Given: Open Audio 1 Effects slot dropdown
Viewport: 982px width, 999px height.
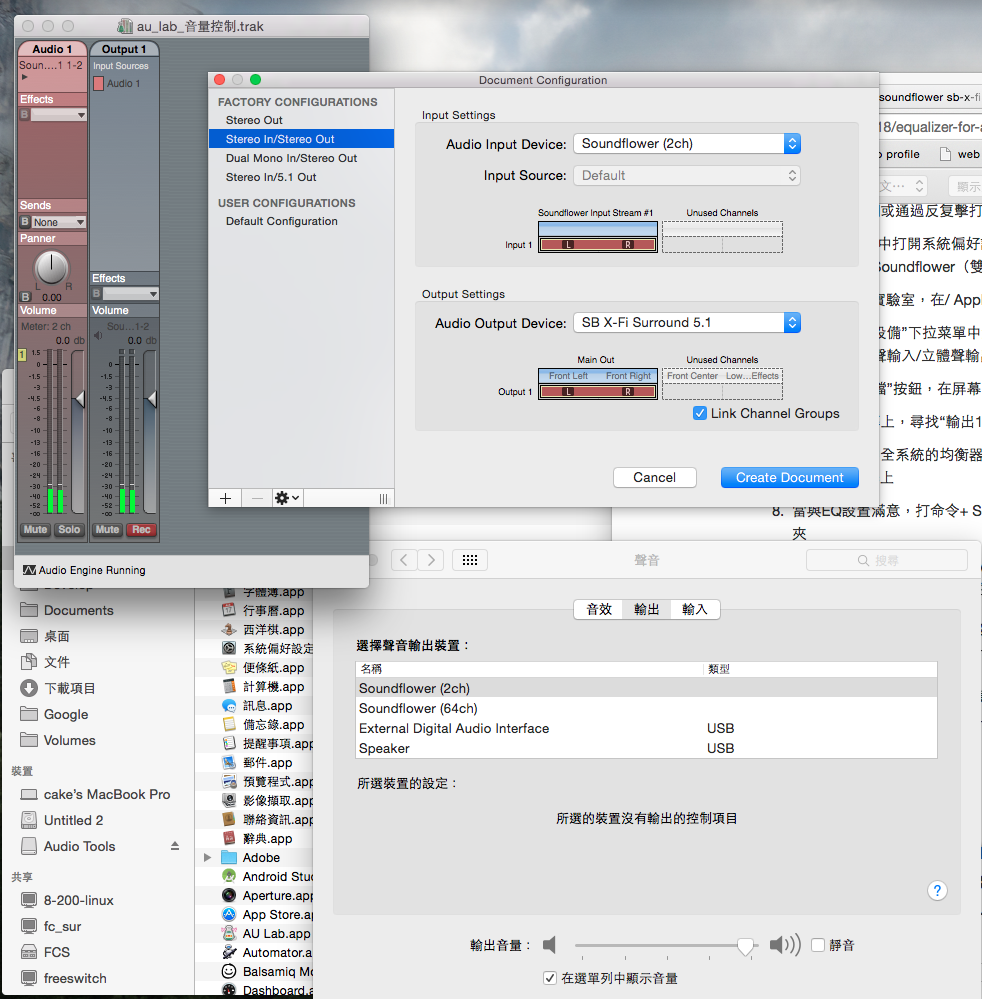Looking at the screenshot, I should pos(59,115).
